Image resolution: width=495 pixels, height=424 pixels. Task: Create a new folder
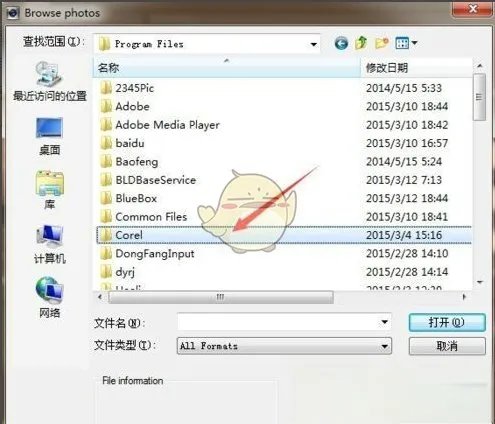pyautogui.click(x=382, y=43)
